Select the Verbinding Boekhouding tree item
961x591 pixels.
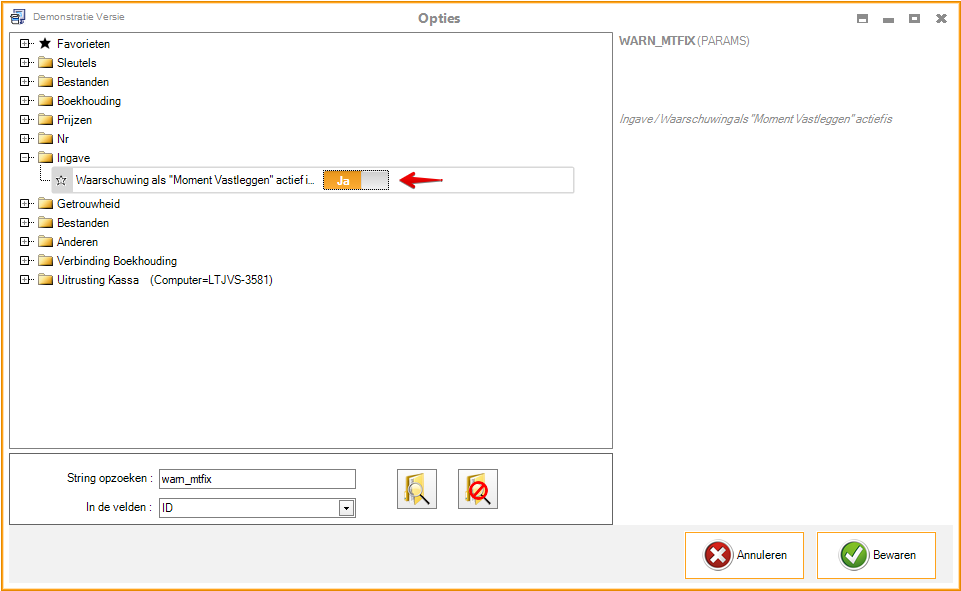click(116, 261)
